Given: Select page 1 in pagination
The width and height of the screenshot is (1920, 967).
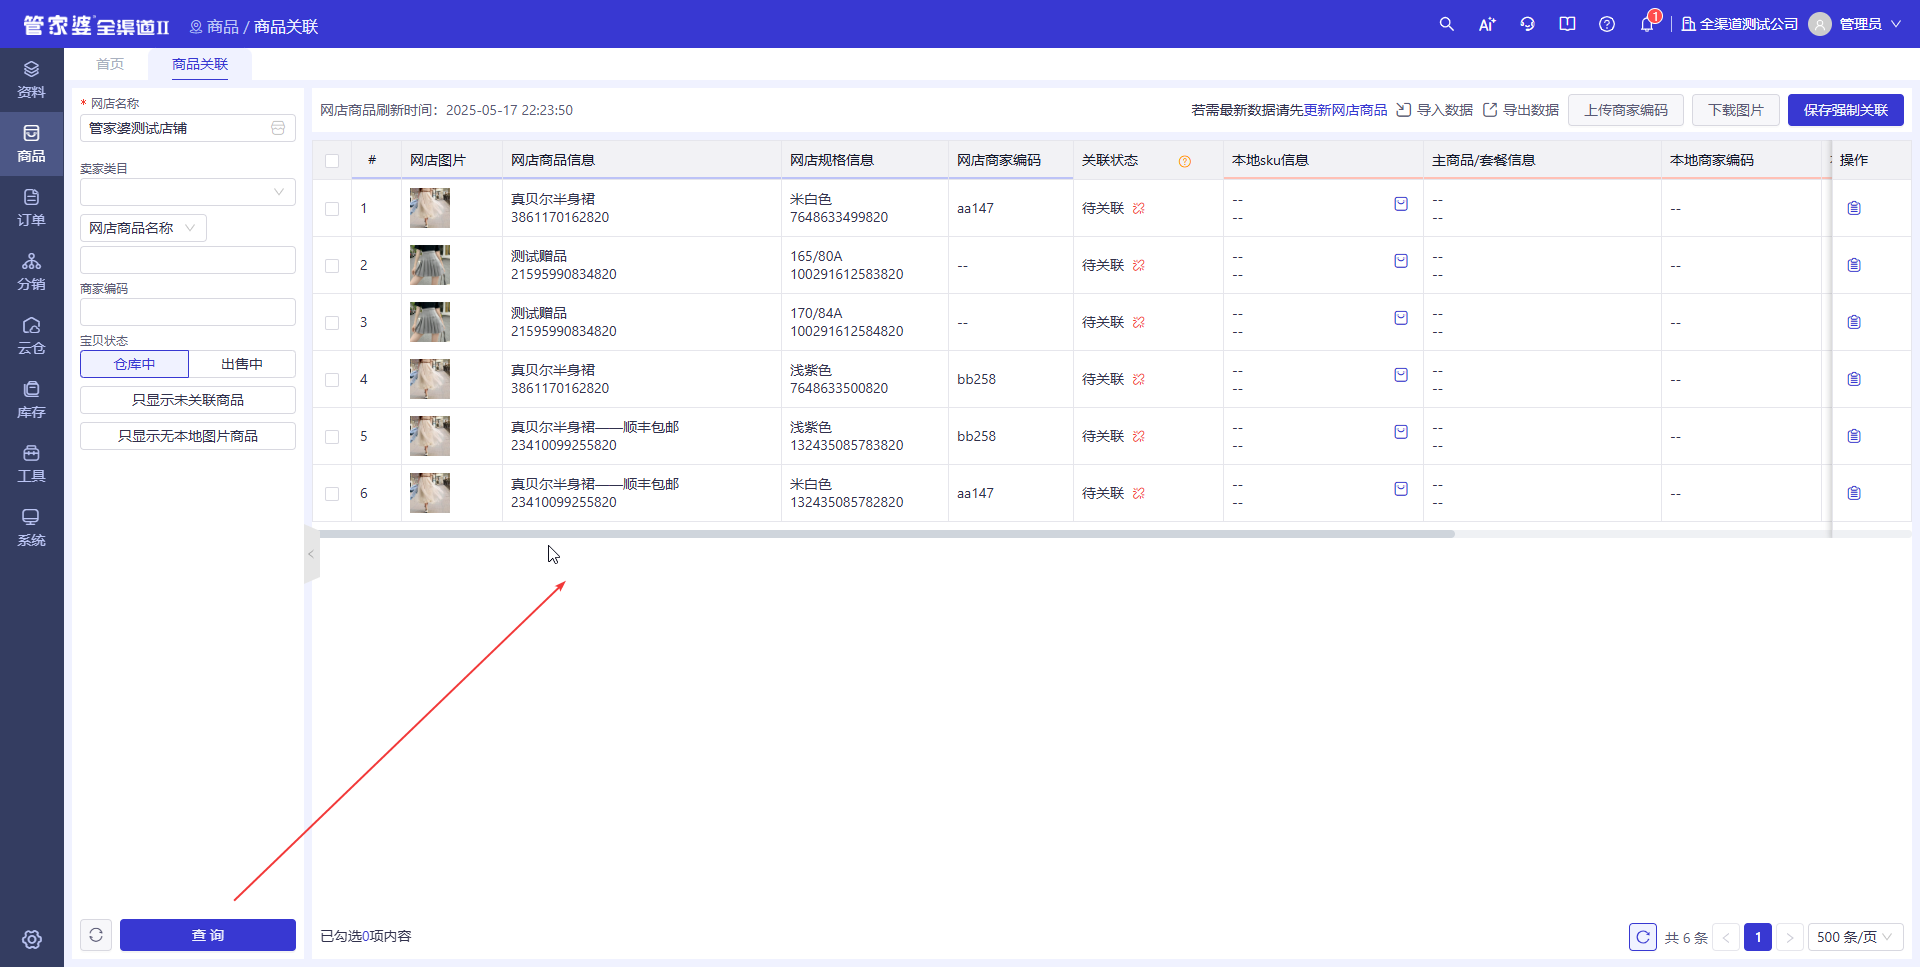Looking at the screenshot, I should pyautogui.click(x=1758, y=937).
